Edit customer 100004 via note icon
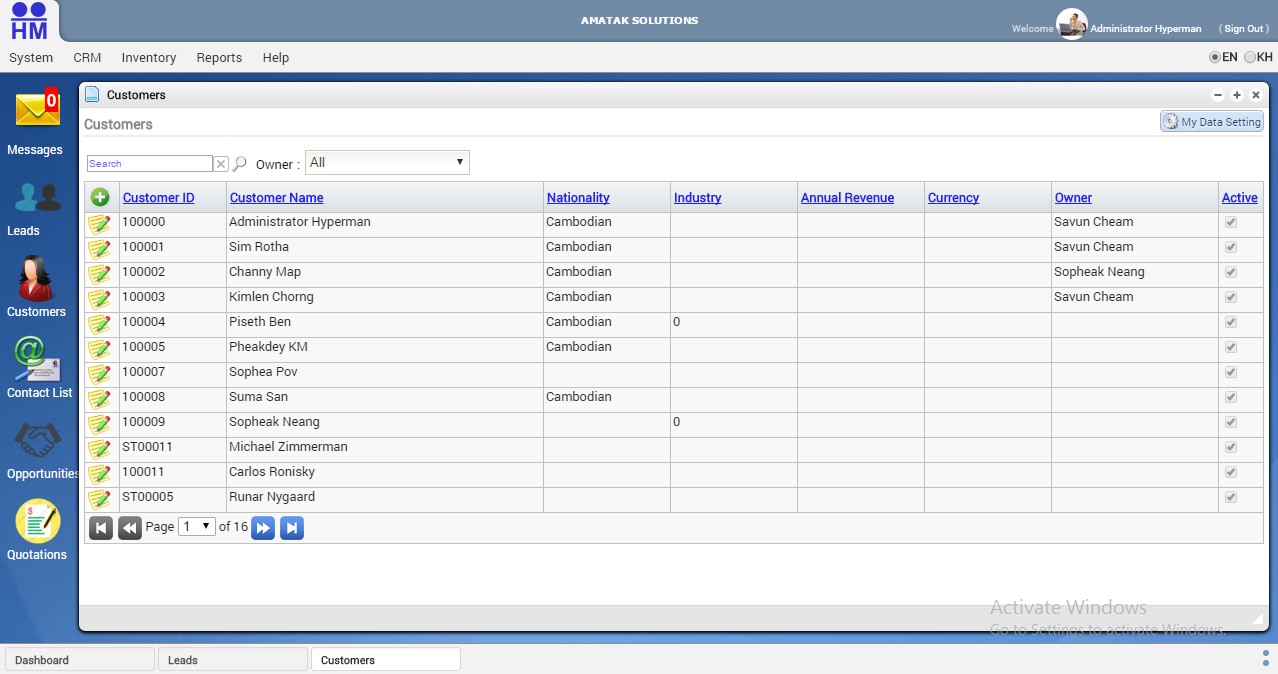1278x674 pixels. (99, 323)
